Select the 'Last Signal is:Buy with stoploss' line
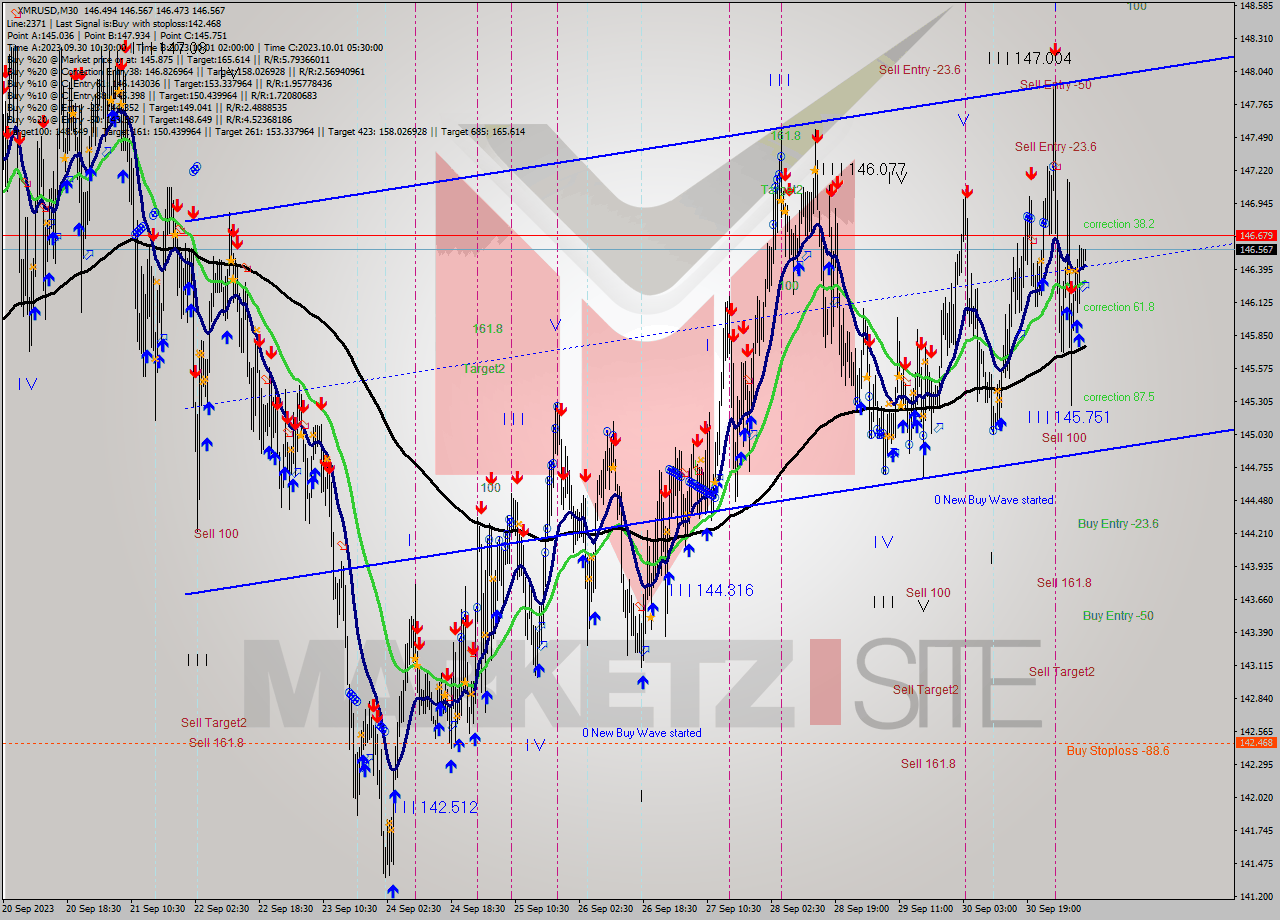The height and width of the screenshot is (920, 1280). click(138, 23)
